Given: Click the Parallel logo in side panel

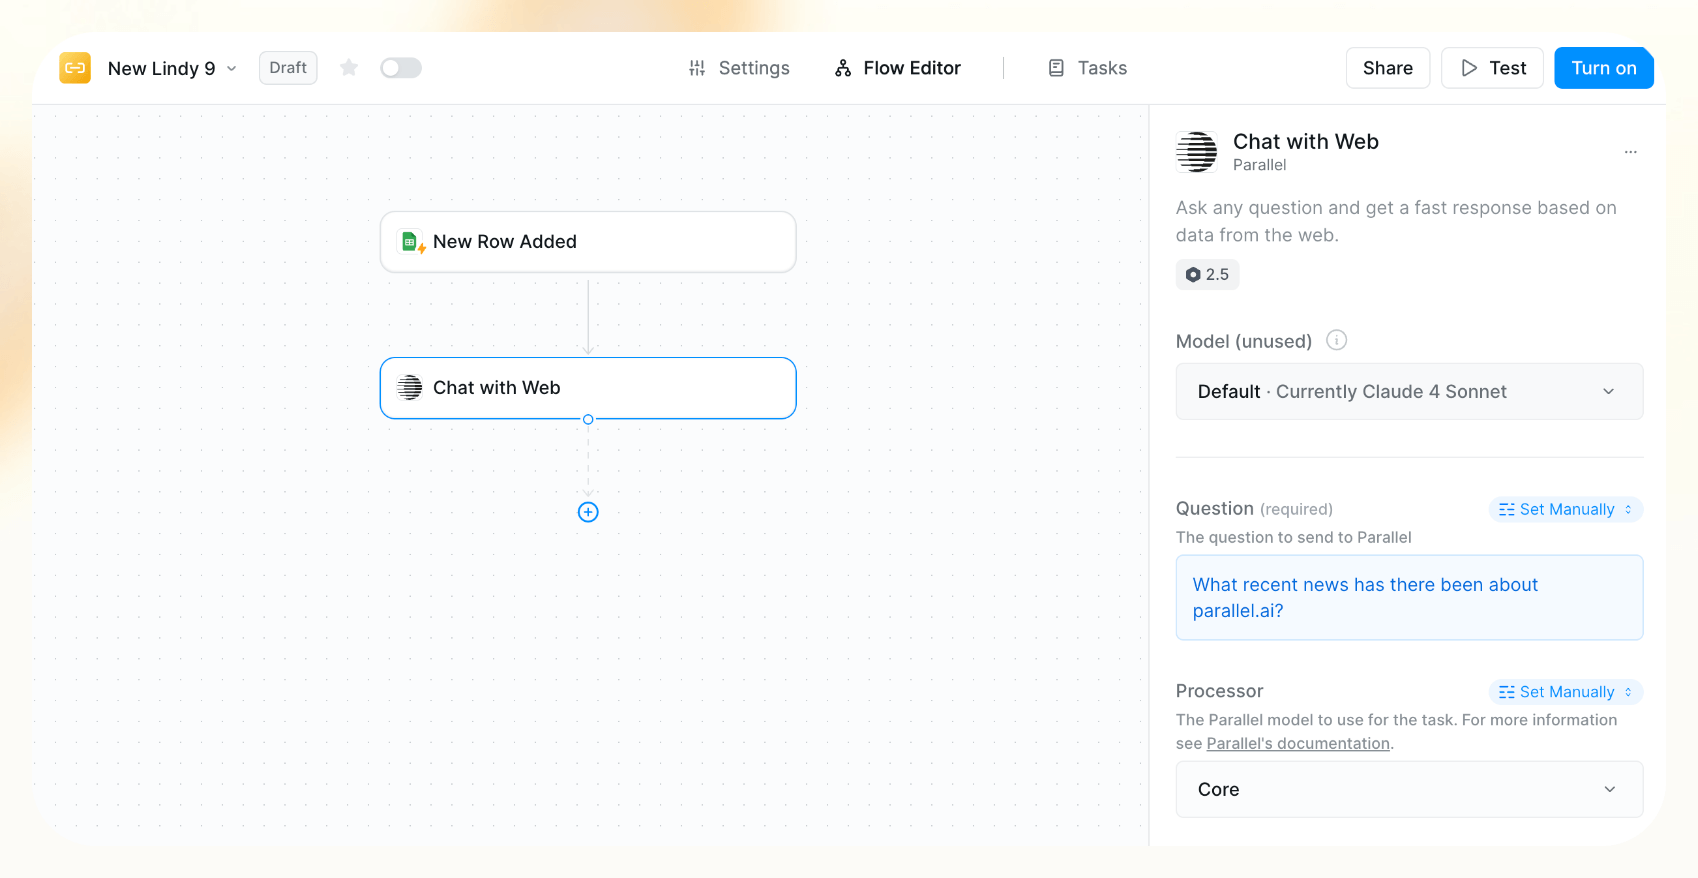Looking at the screenshot, I should pos(1197,152).
